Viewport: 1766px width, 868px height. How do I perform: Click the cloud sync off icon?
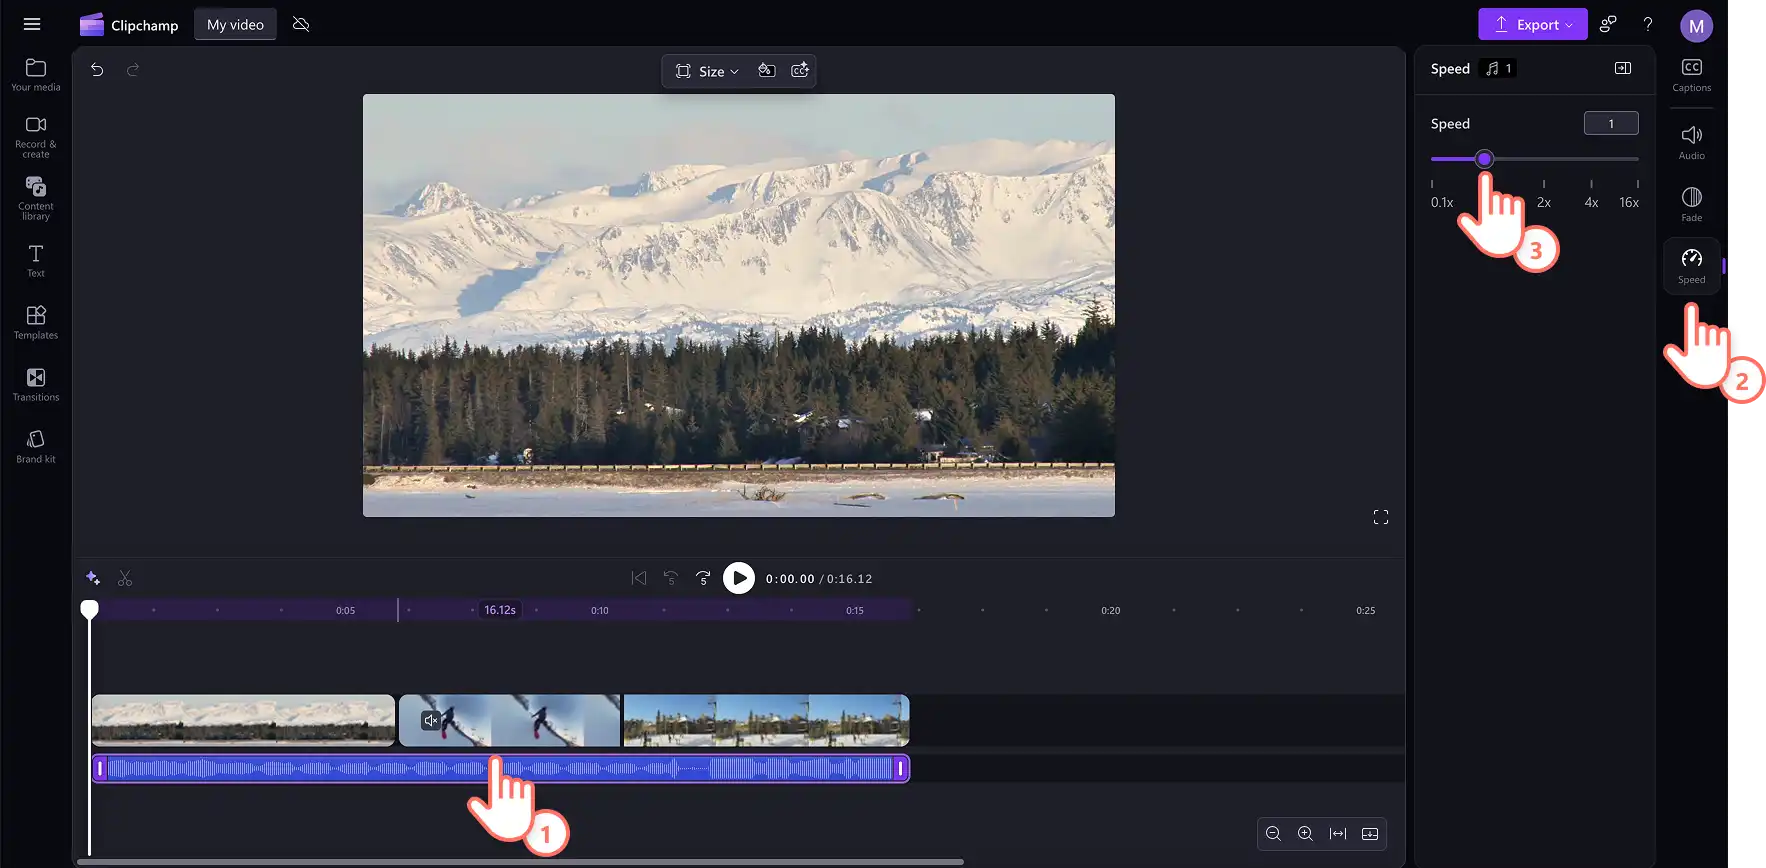301,24
